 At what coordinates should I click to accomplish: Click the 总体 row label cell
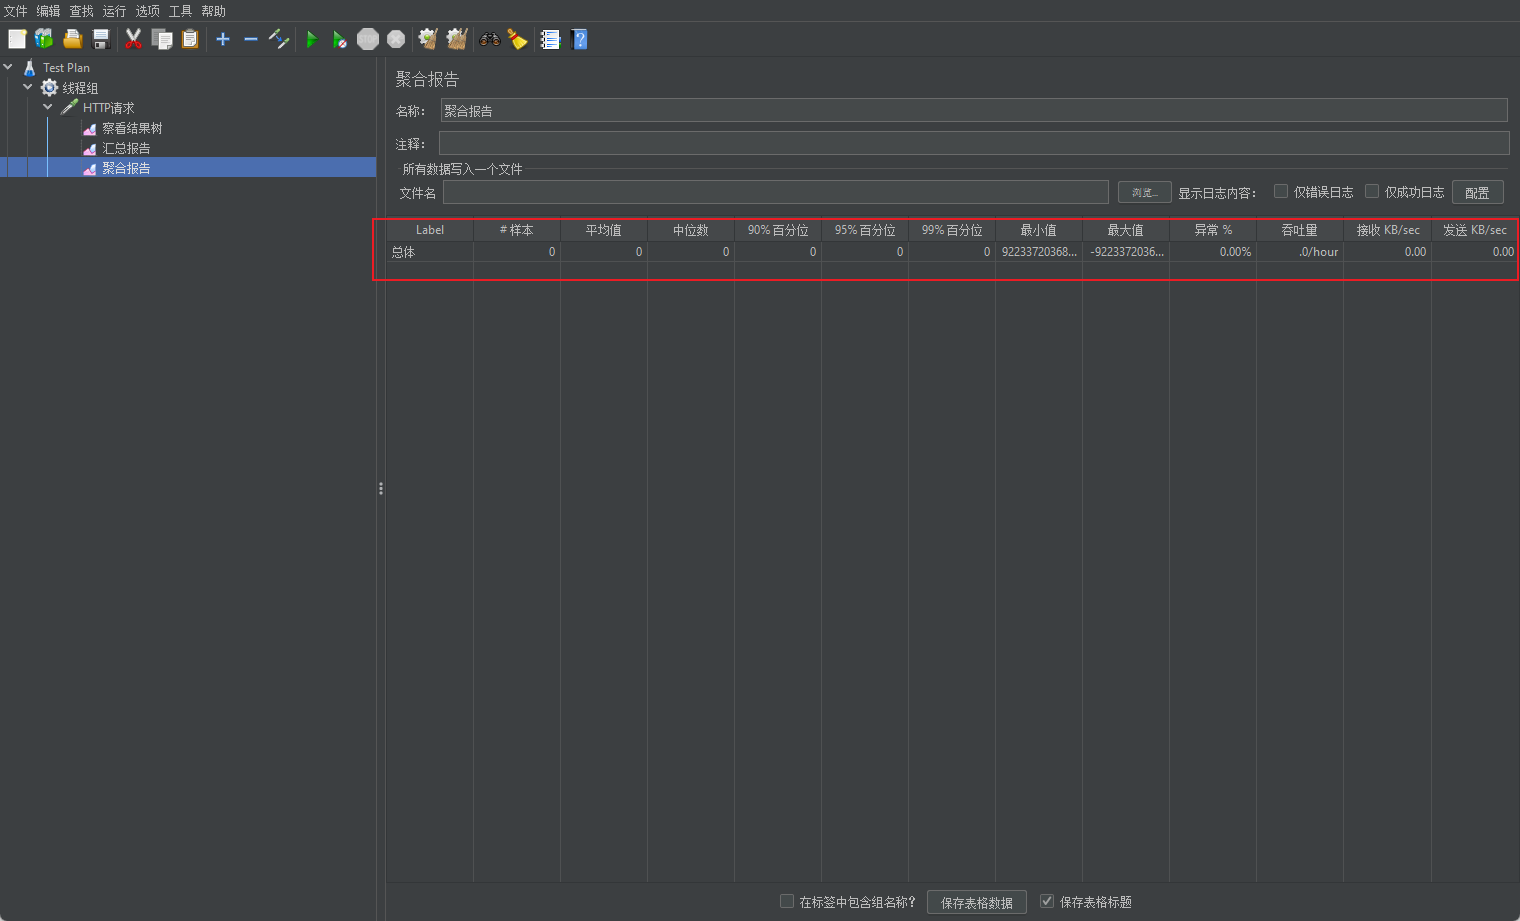430,252
